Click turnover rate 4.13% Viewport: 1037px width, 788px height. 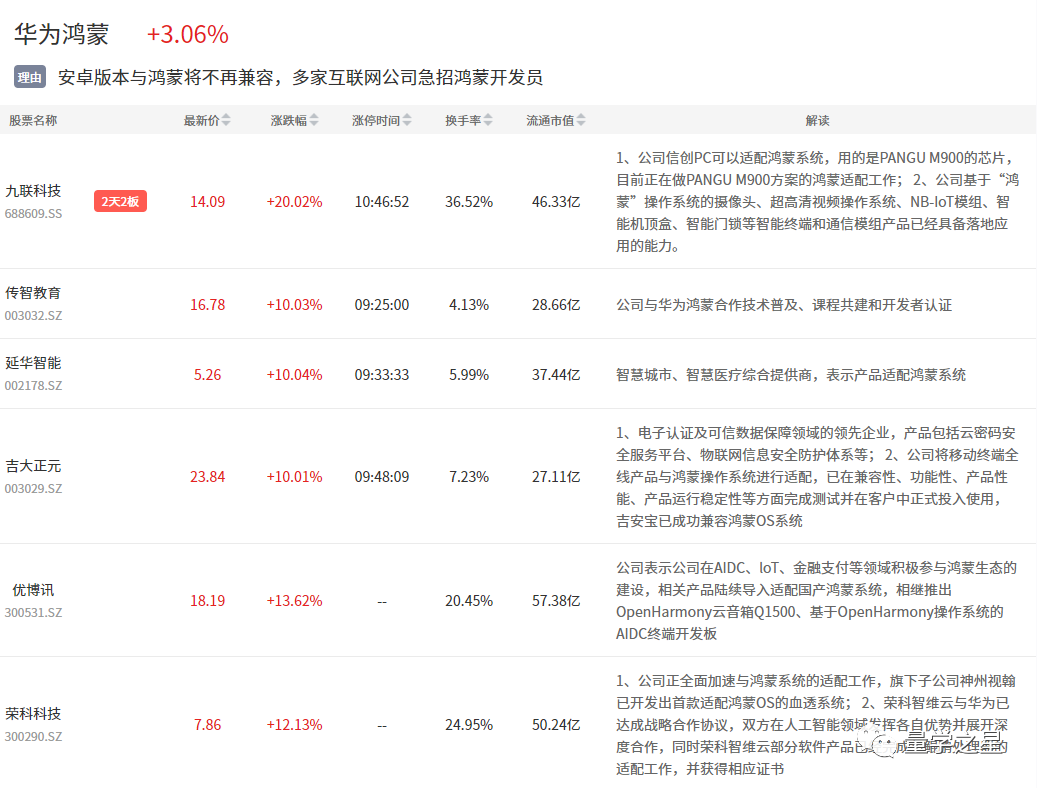click(x=469, y=305)
